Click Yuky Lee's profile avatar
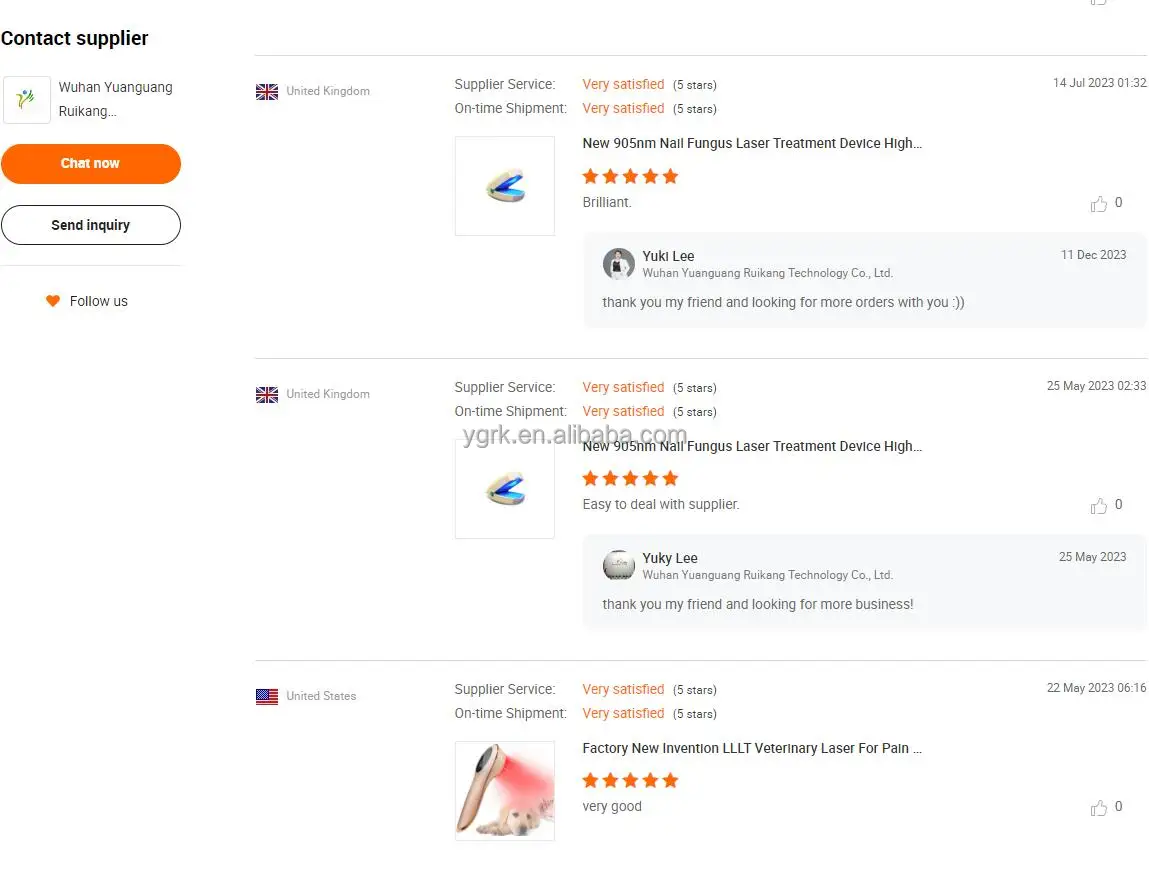The image size is (1149, 871). tap(619, 566)
